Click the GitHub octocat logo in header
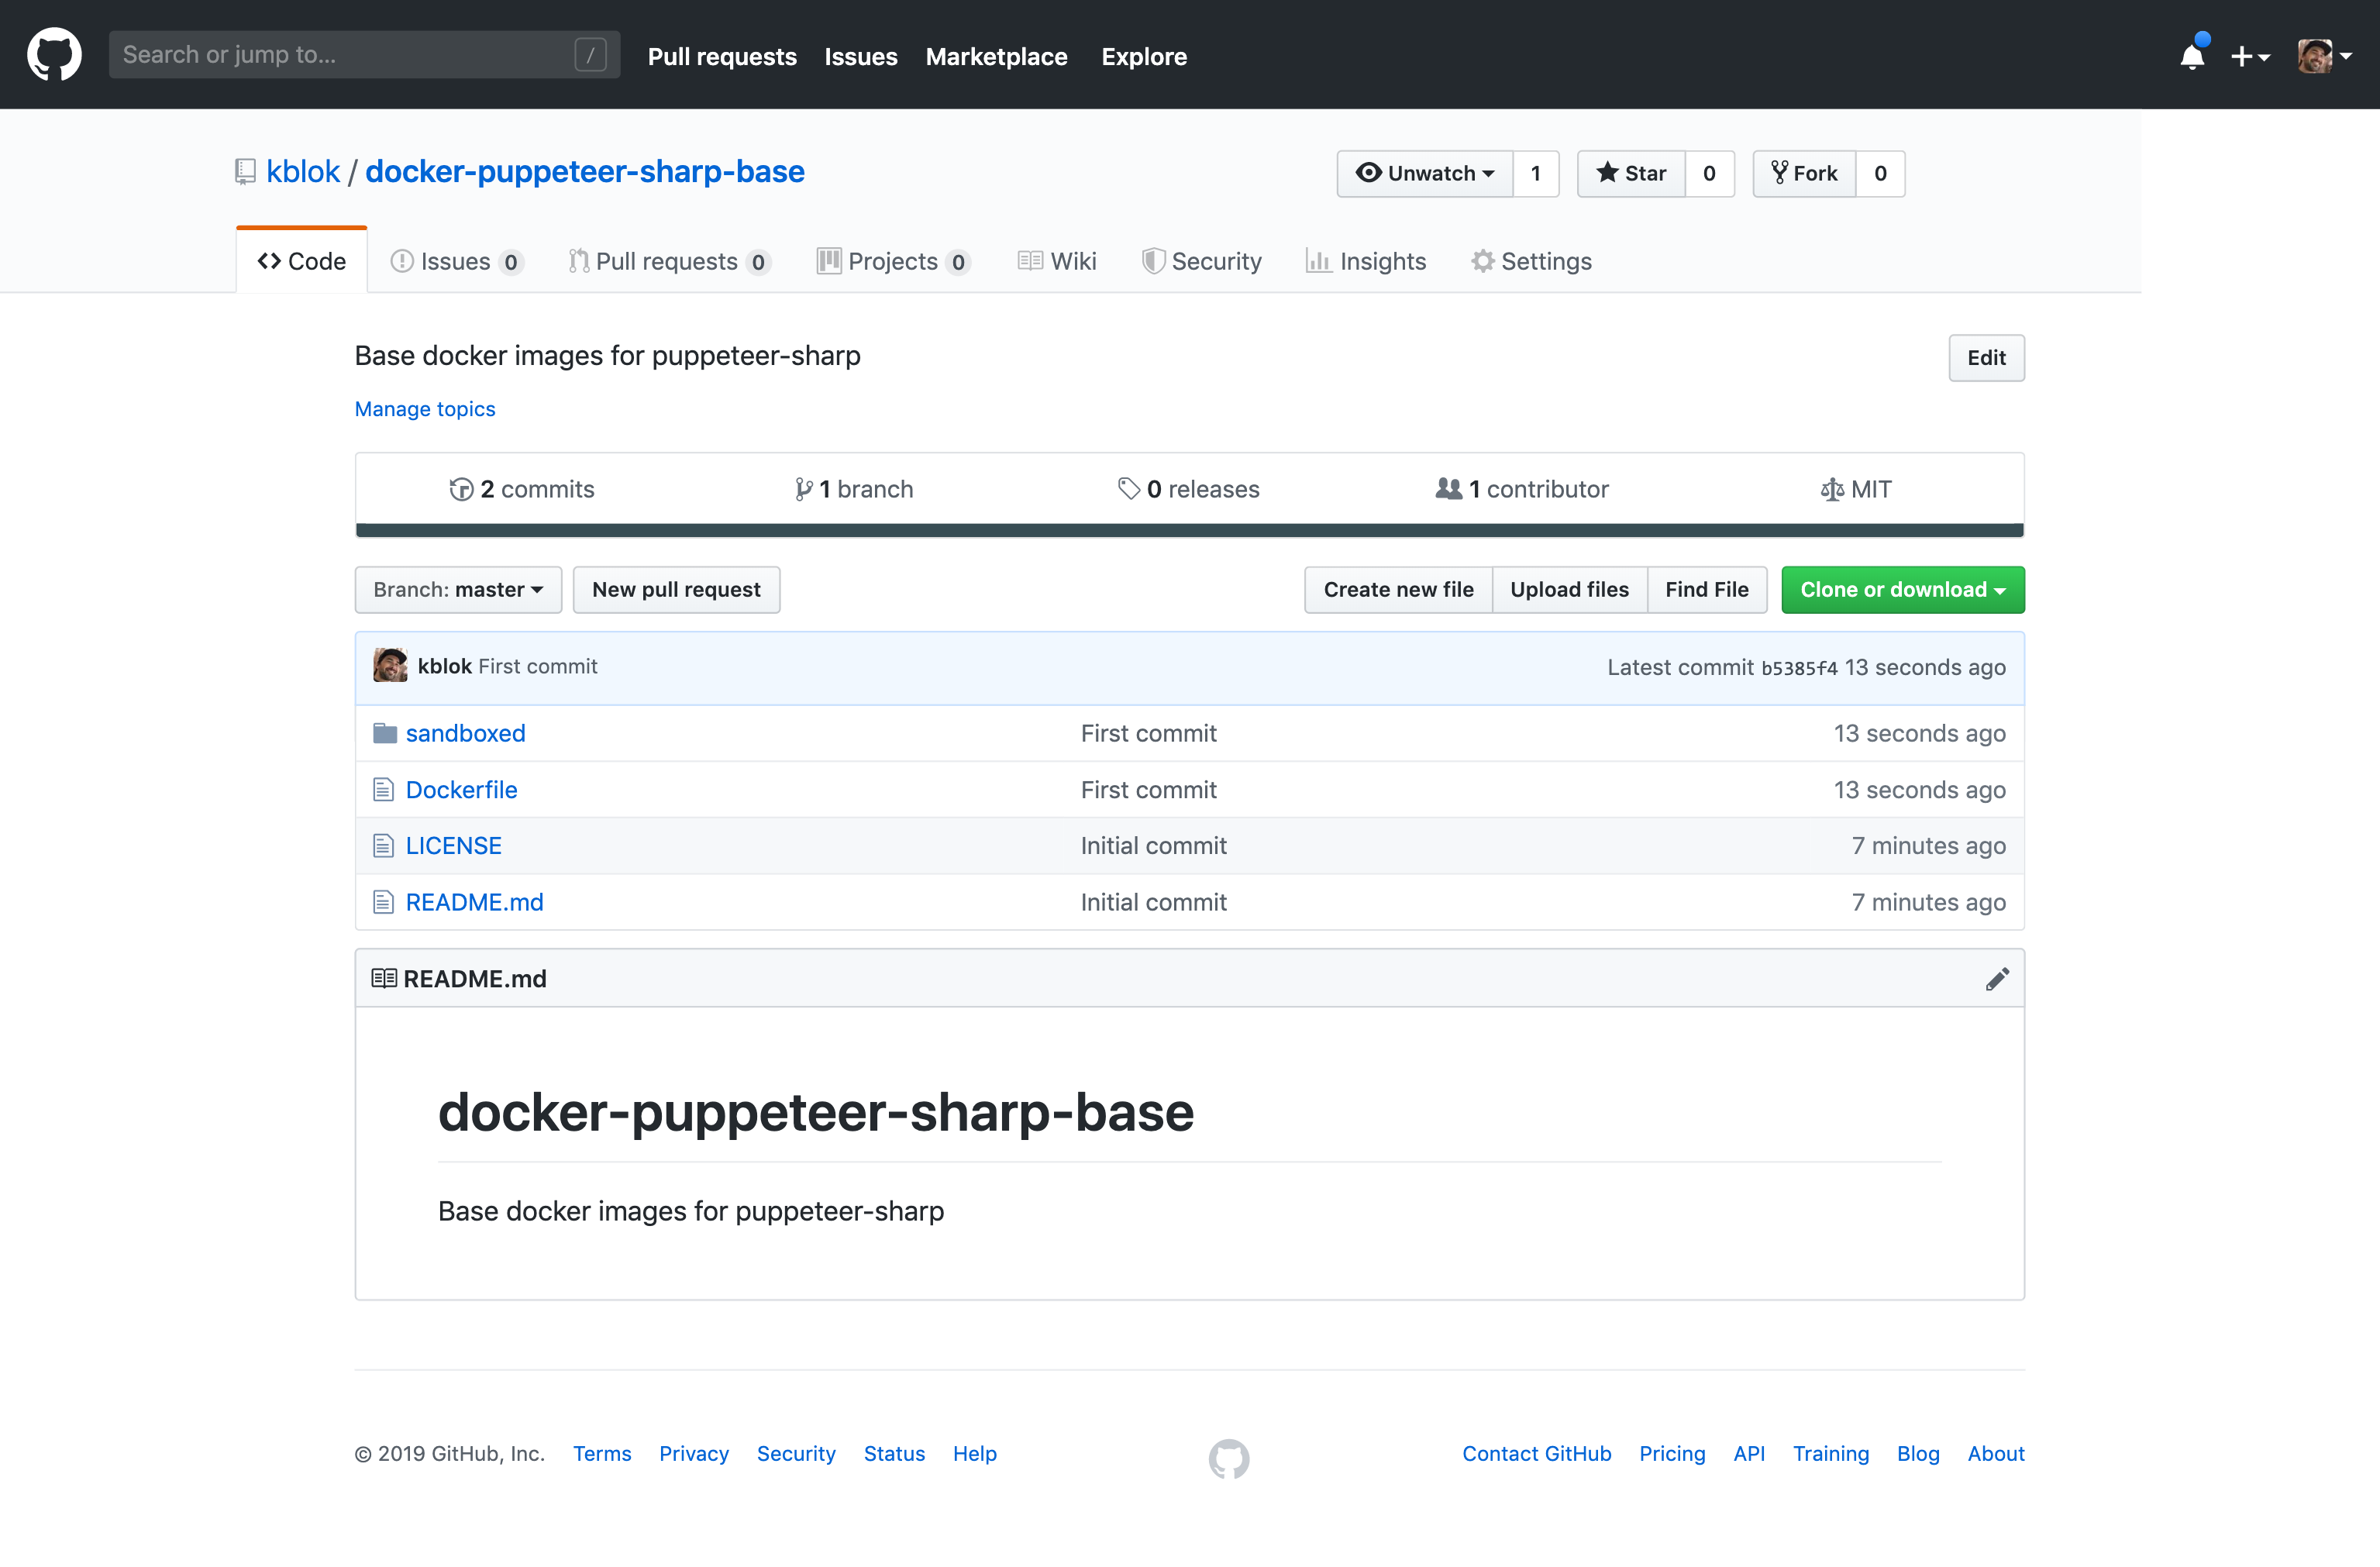2380x1567 pixels. pos(54,55)
